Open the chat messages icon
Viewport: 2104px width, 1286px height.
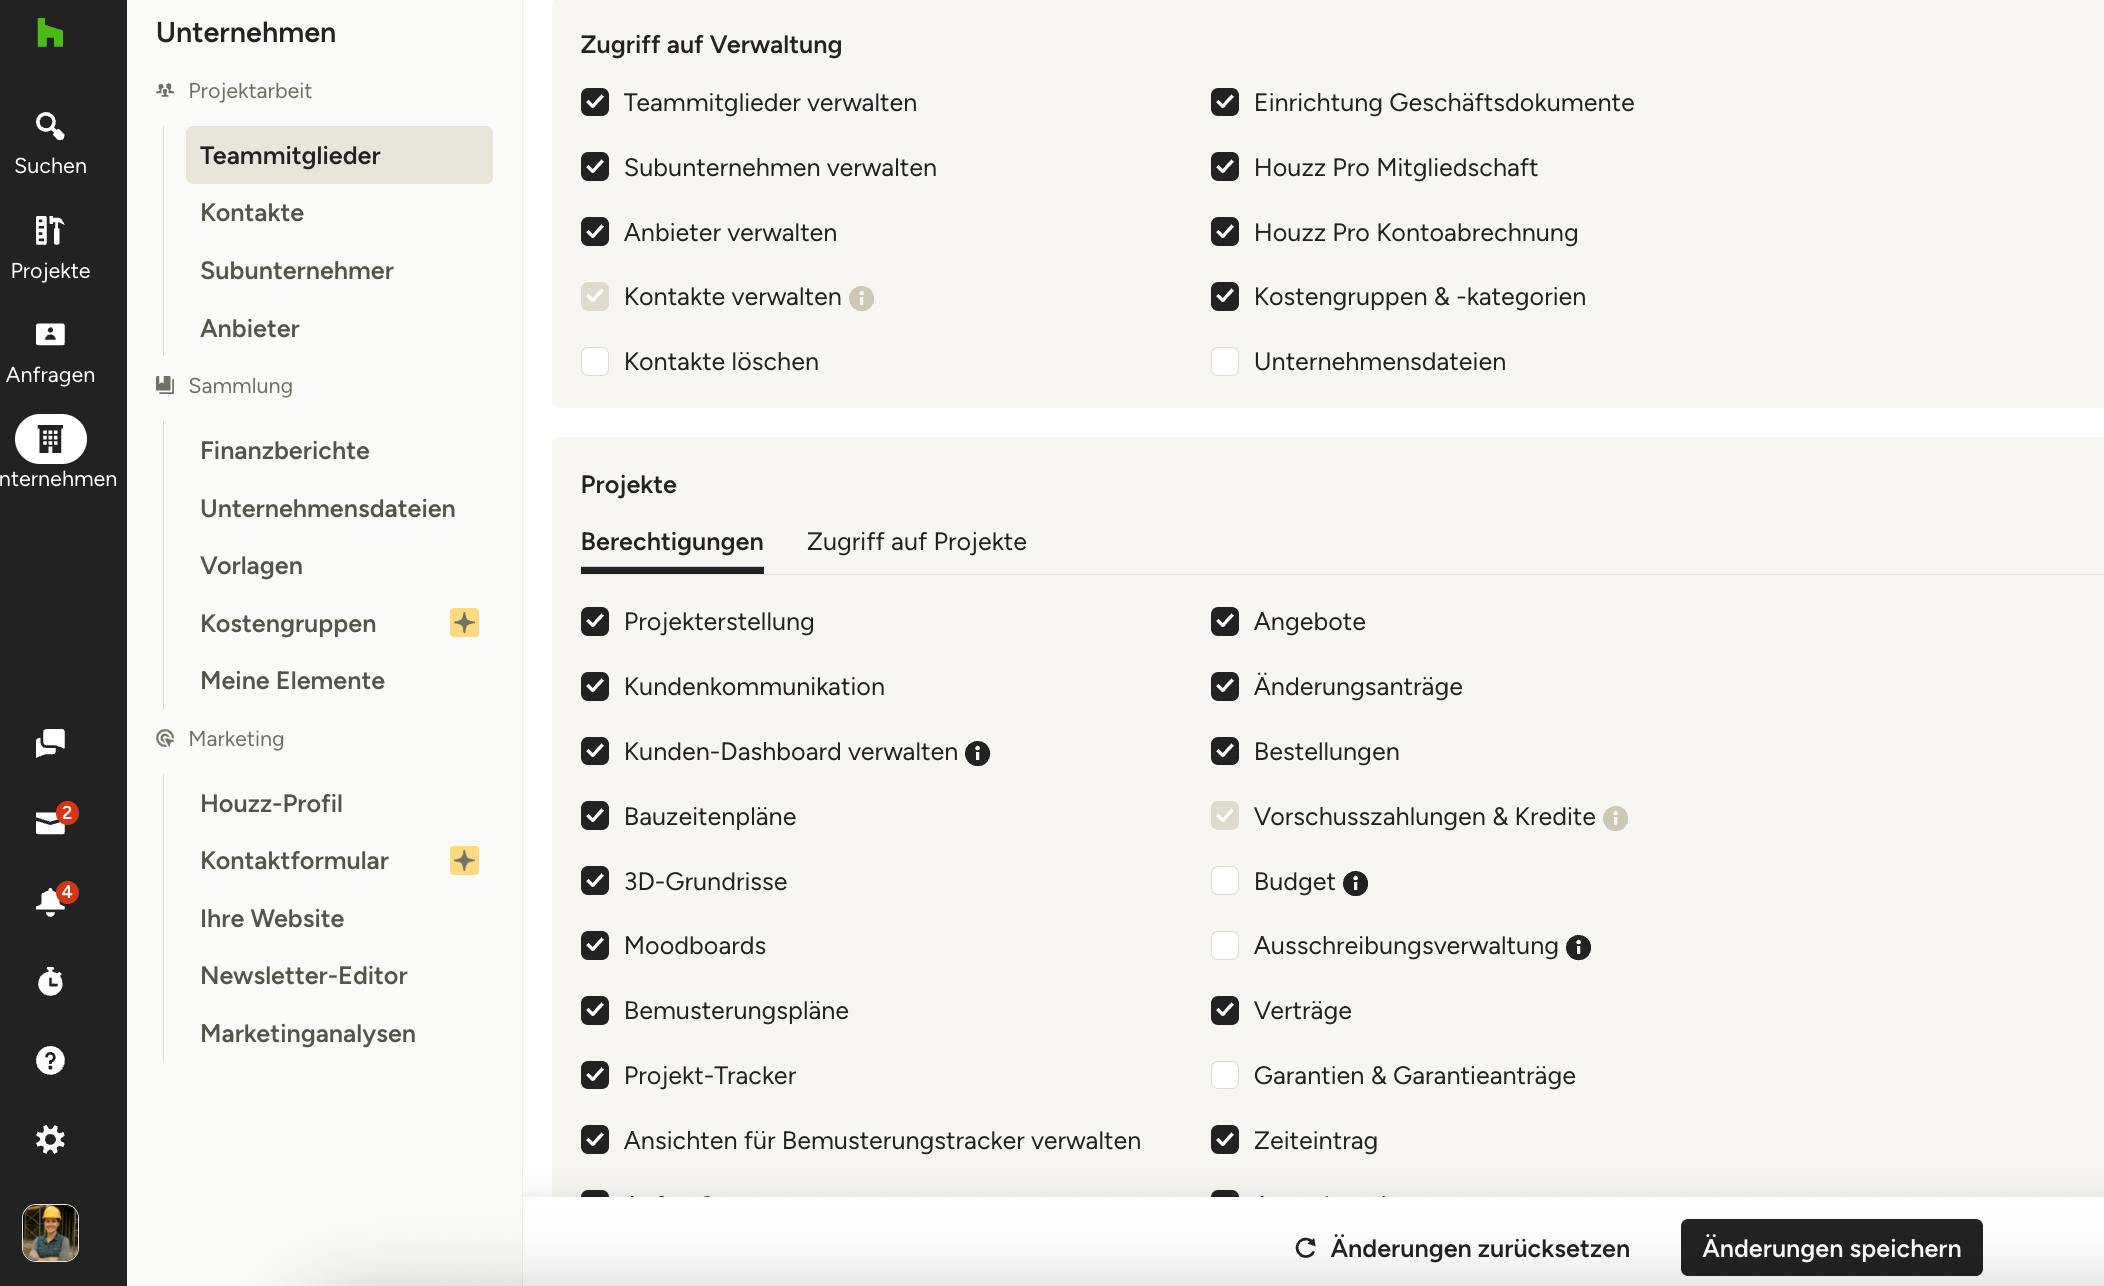point(50,743)
